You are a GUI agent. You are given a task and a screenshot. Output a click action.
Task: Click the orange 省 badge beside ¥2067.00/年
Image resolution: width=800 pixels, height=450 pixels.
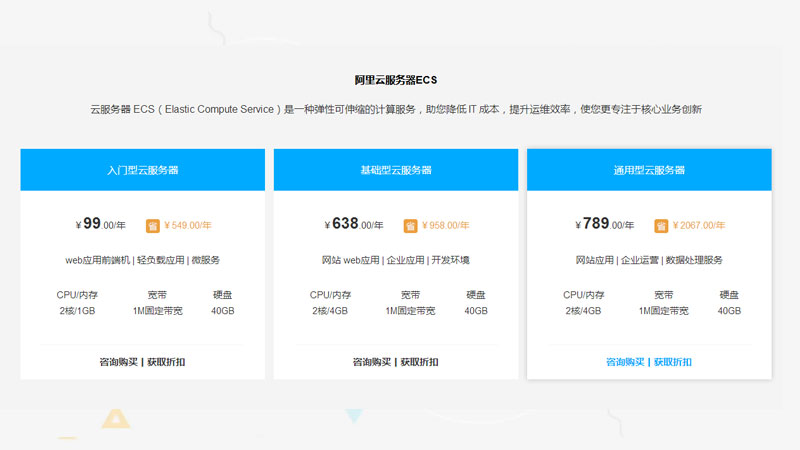[x=661, y=226]
